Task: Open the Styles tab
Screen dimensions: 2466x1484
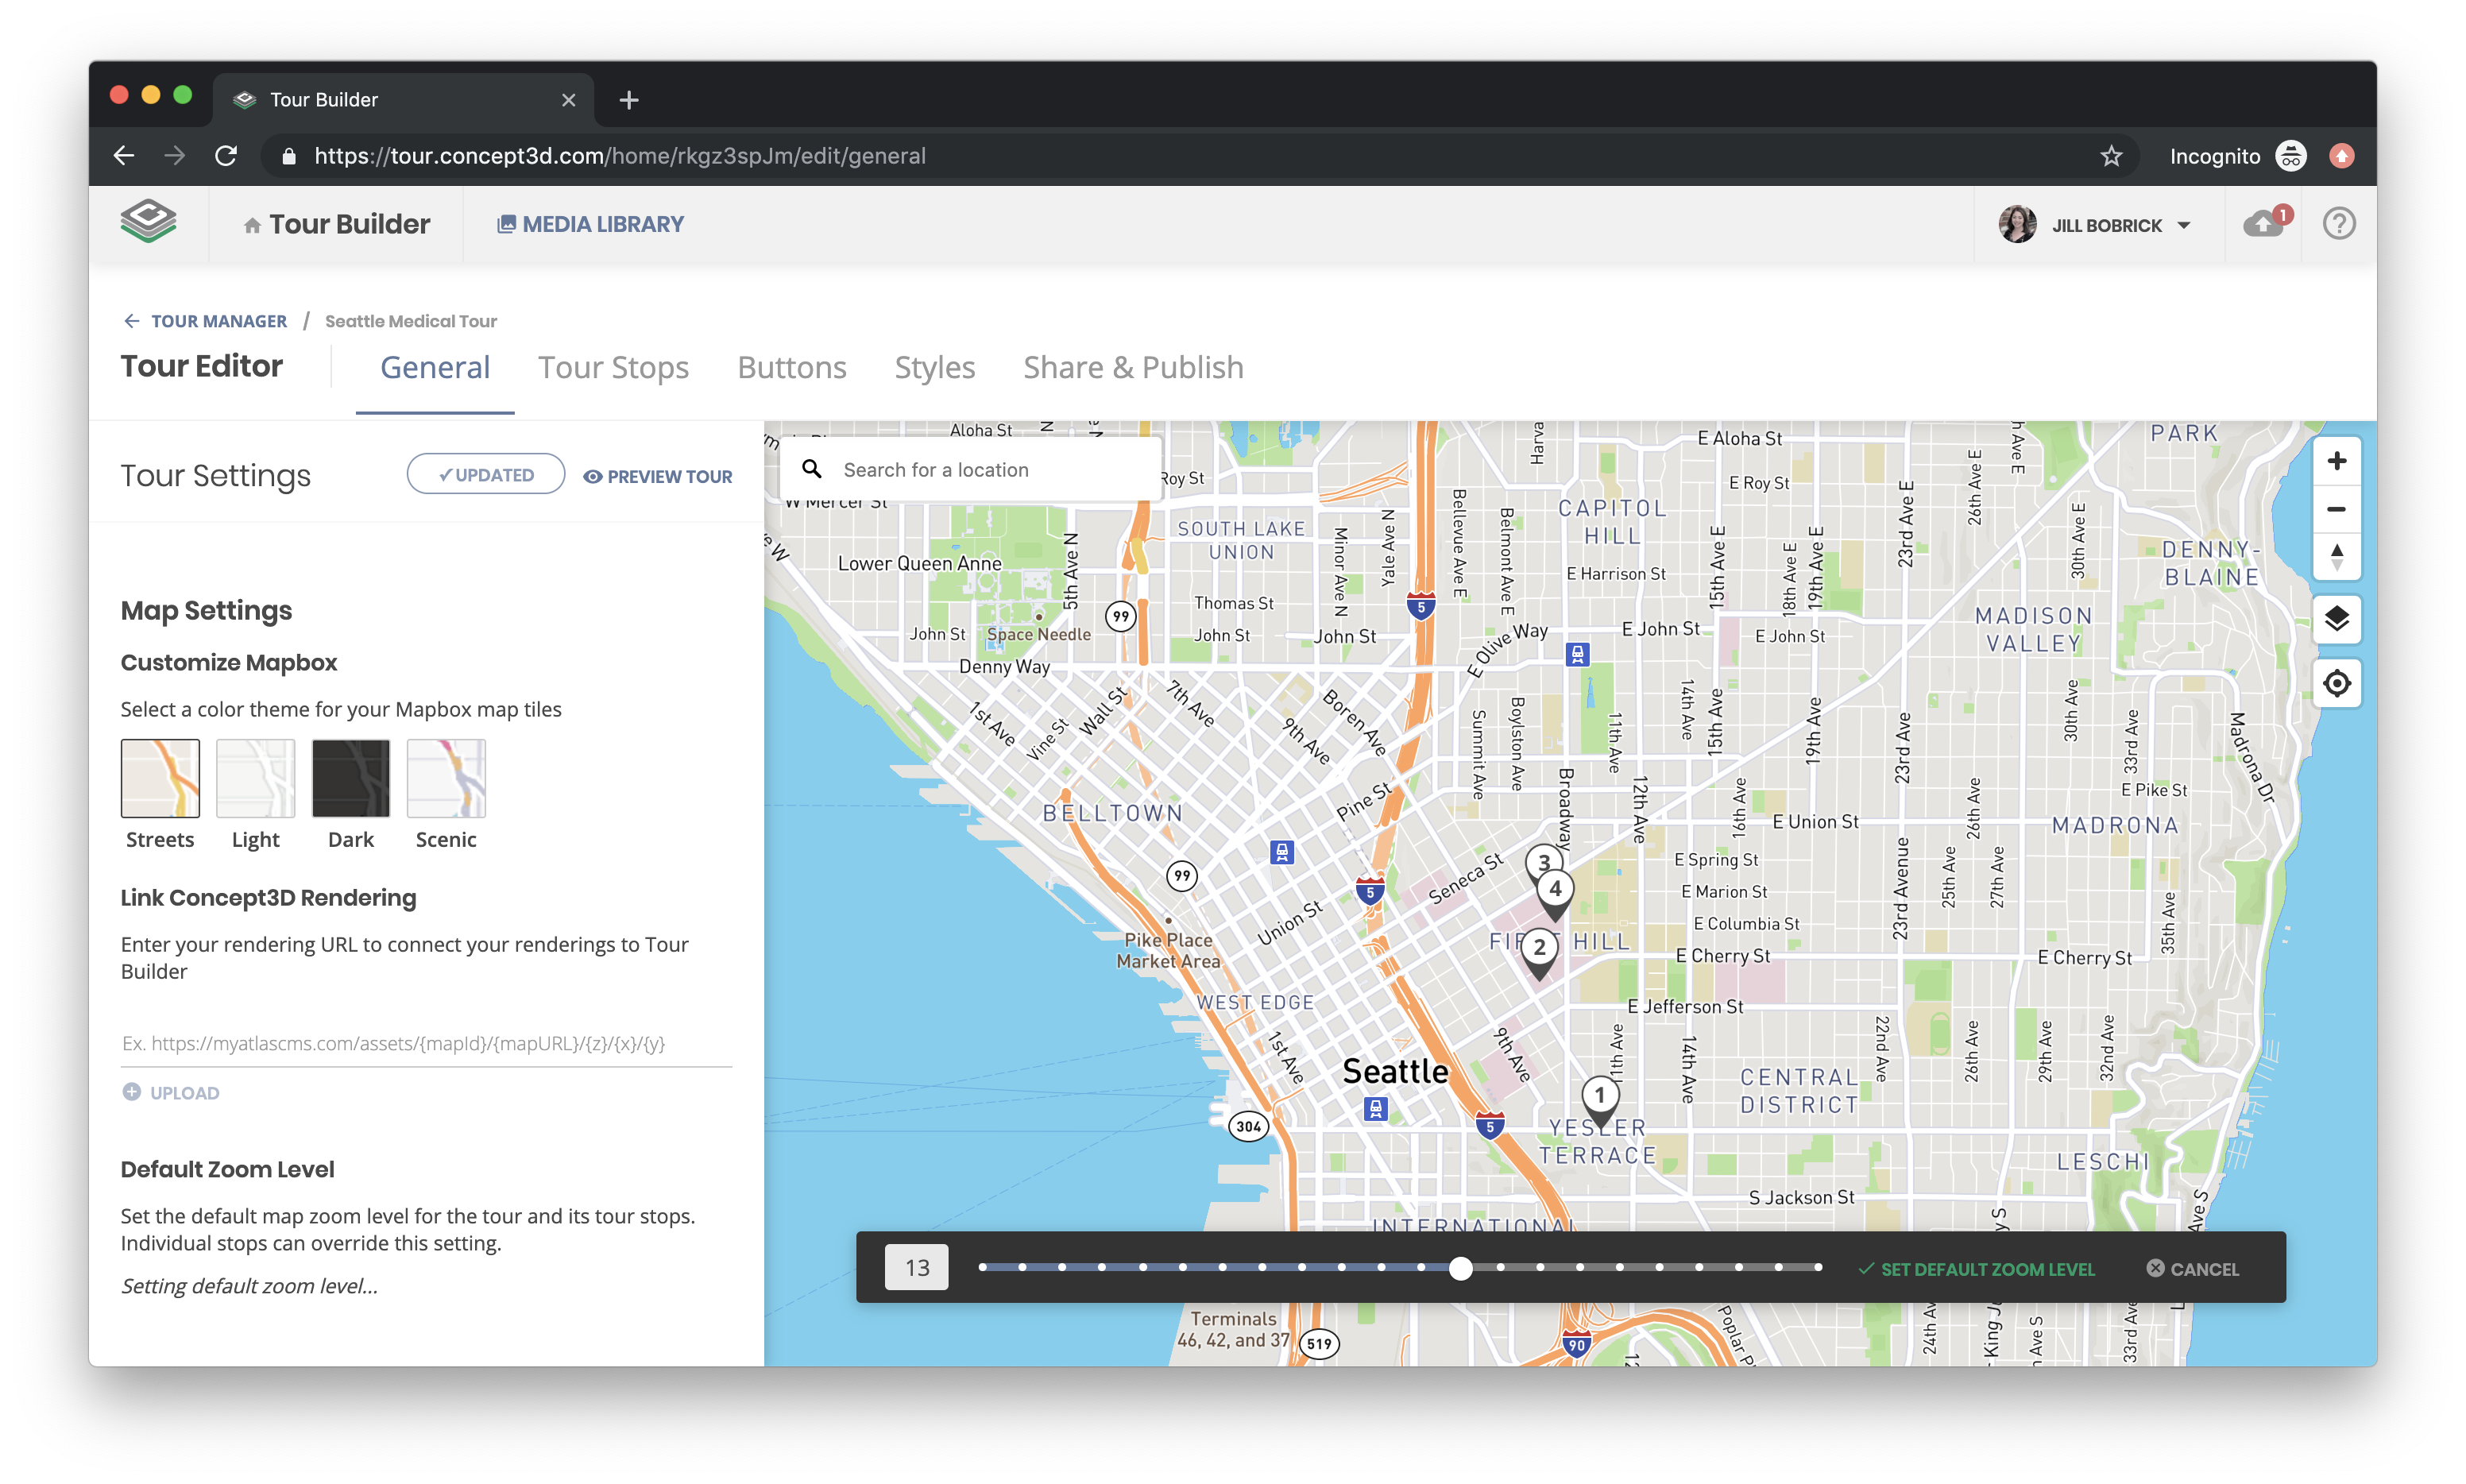Action: 934,367
